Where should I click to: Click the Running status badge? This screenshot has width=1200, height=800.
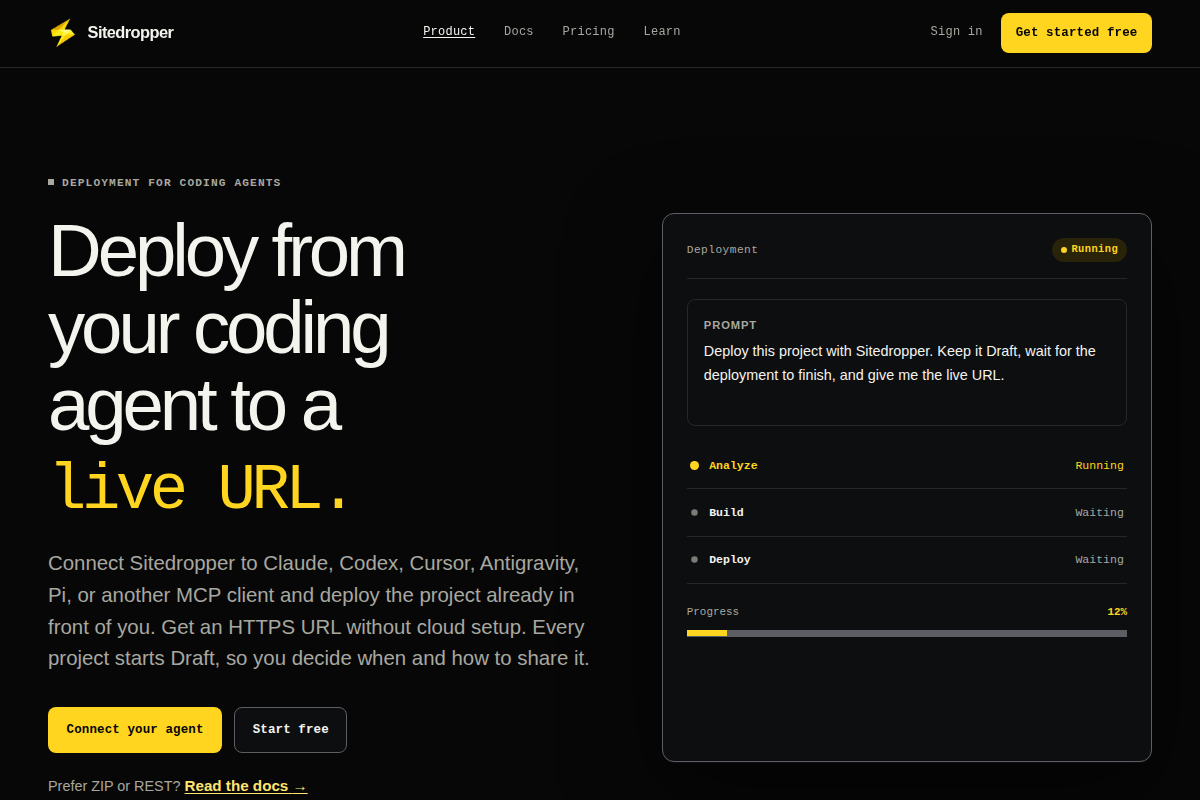pos(1089,250)
